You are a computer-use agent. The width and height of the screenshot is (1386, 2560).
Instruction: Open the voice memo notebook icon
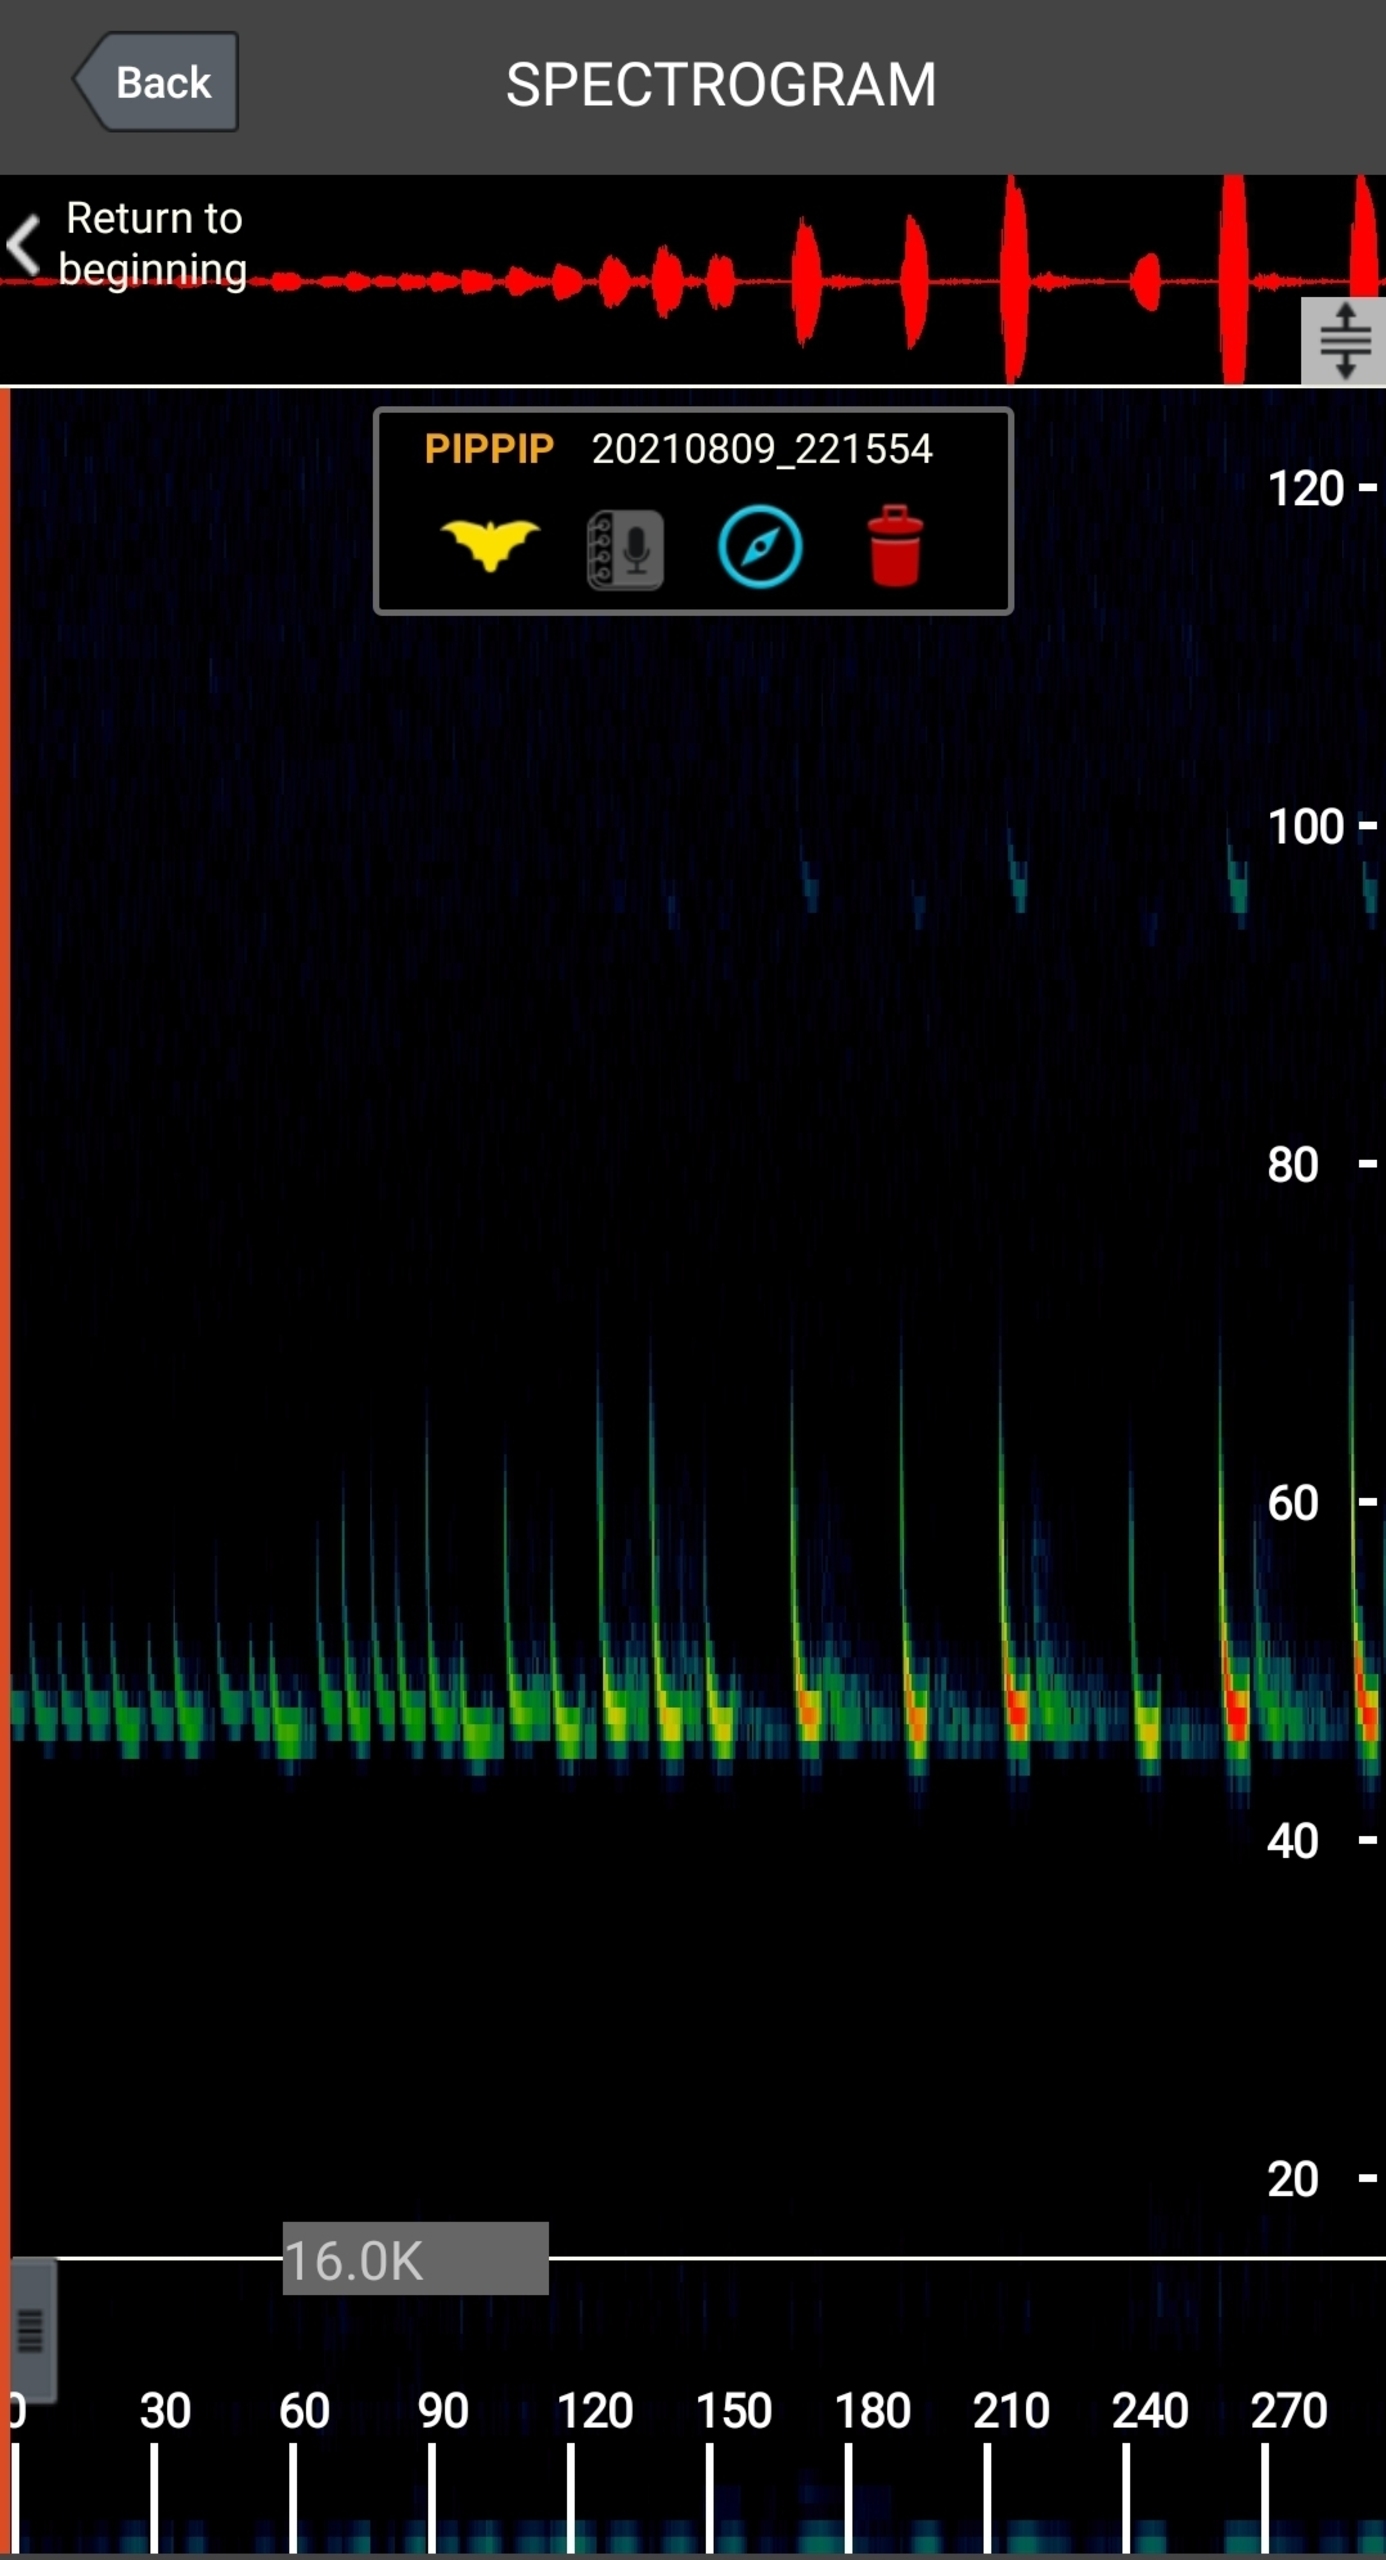tap(625, 548)
